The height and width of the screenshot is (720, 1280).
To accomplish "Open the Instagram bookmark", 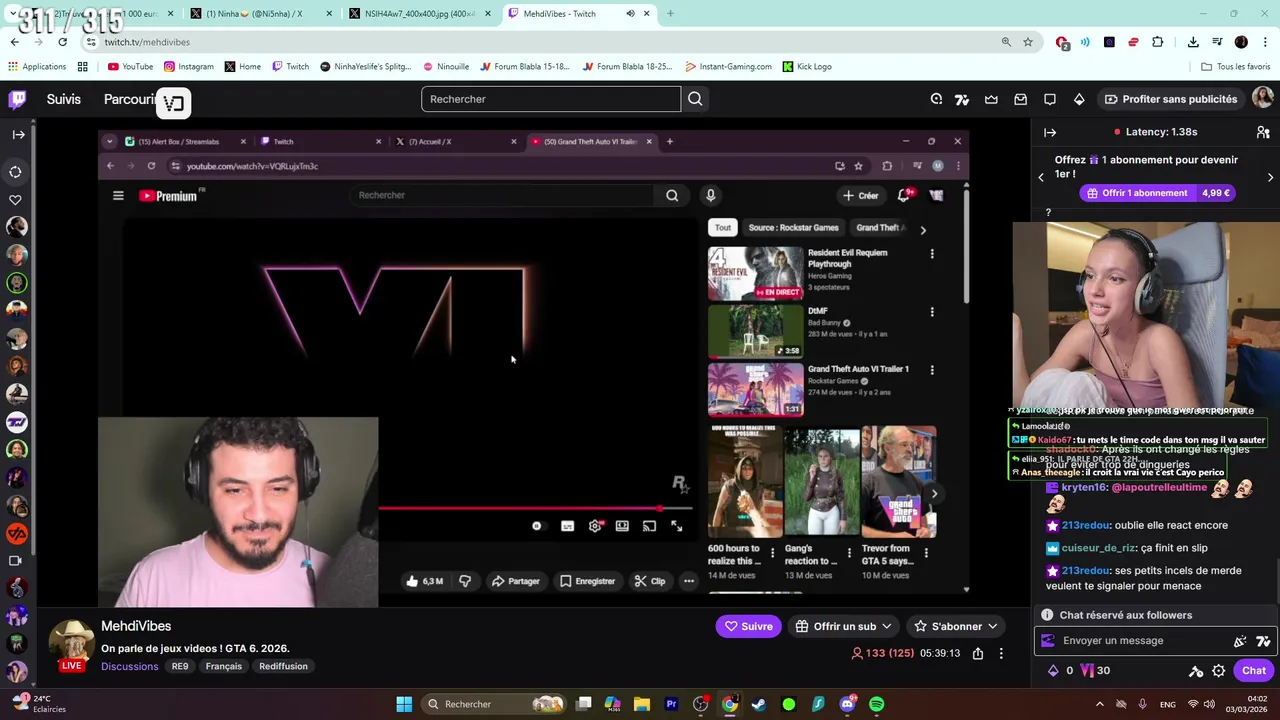I will pyautogui.click(x=189, y=67).
